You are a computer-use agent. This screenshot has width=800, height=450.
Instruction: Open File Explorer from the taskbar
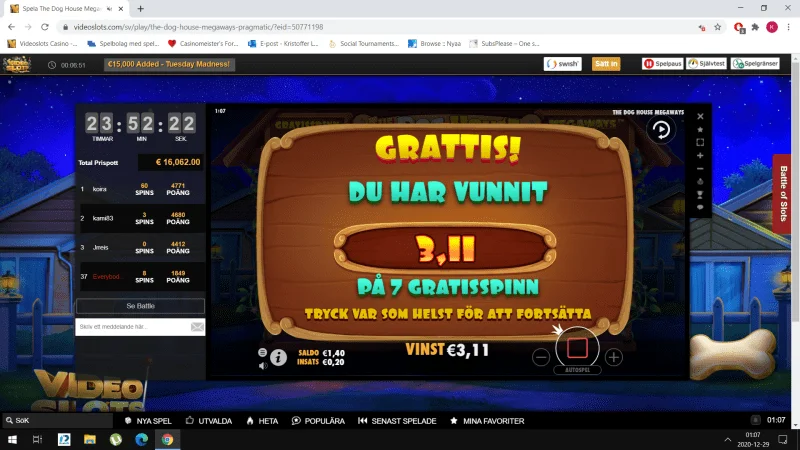[90, 439]
